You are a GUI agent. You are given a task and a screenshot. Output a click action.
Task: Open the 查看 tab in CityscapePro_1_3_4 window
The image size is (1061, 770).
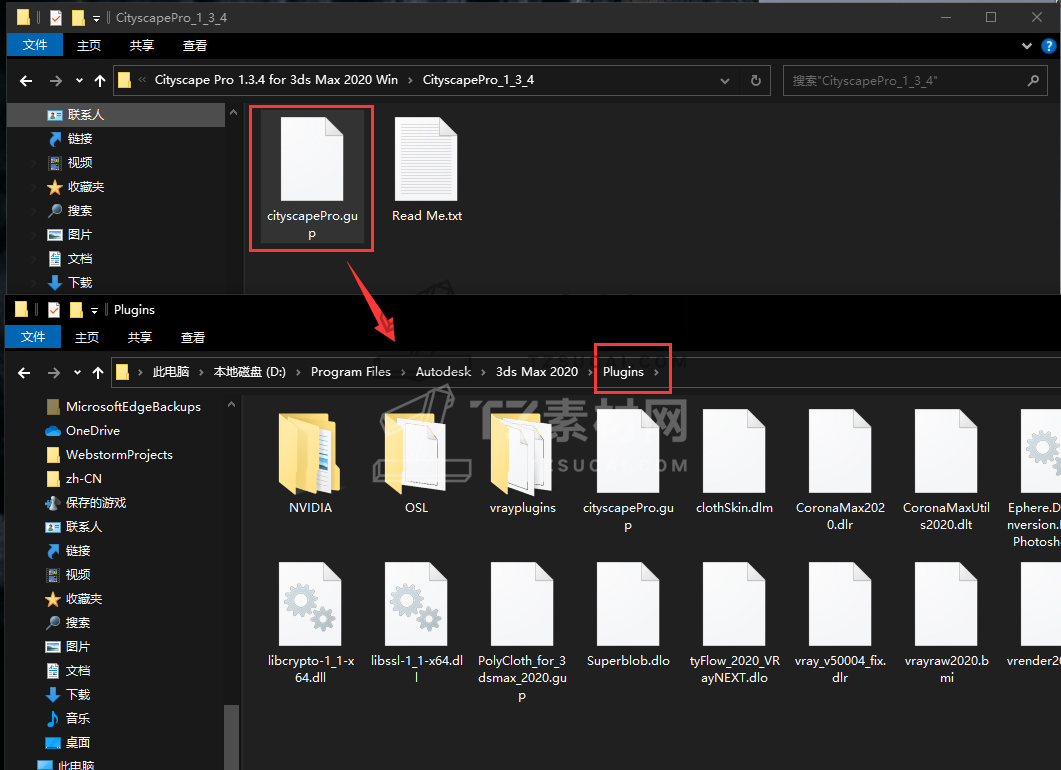click(x=194, y=45)
